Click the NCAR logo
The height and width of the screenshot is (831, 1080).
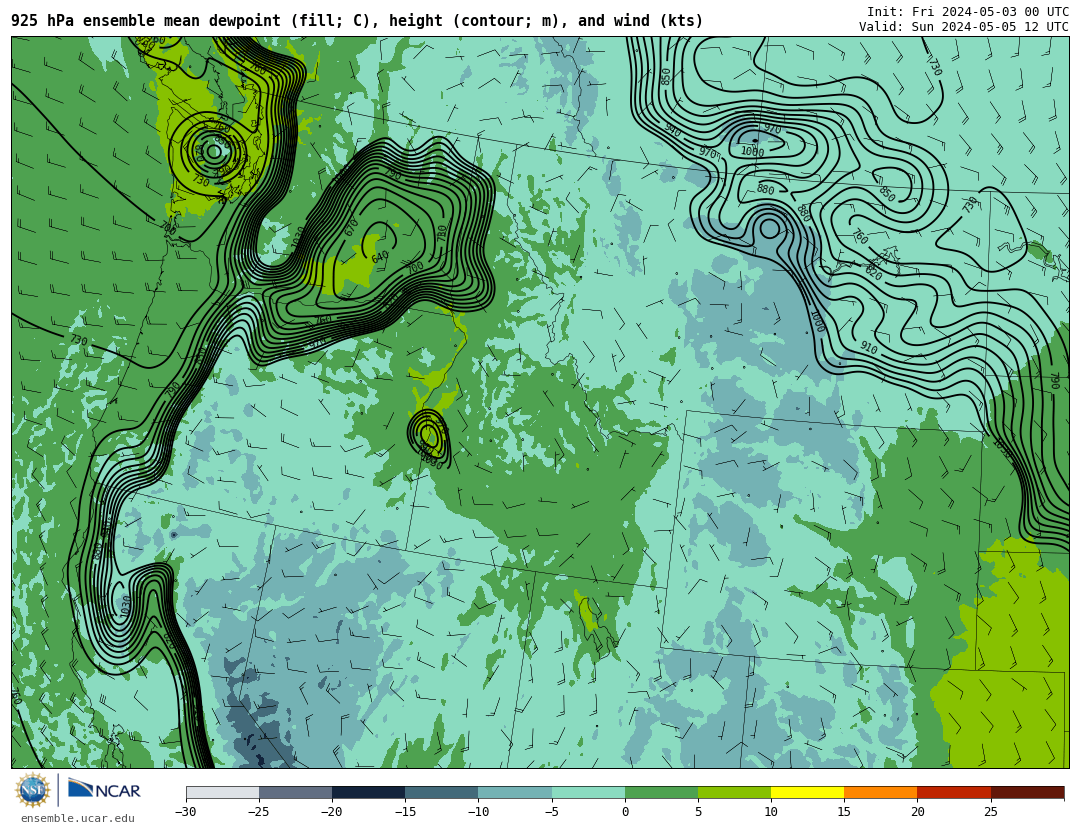(104, 790)
